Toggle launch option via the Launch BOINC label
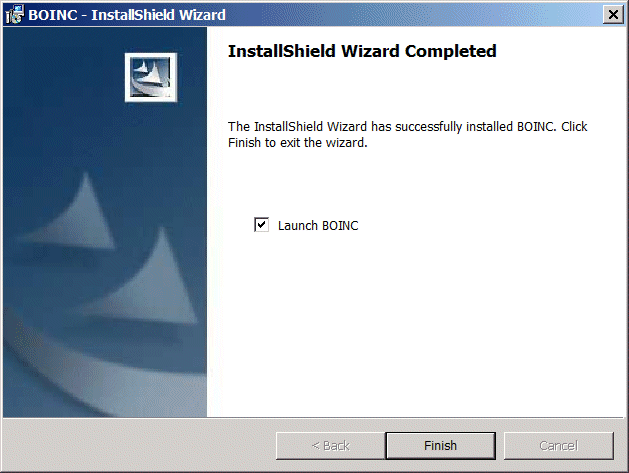The image size is (629, 473). pos(318,225)
